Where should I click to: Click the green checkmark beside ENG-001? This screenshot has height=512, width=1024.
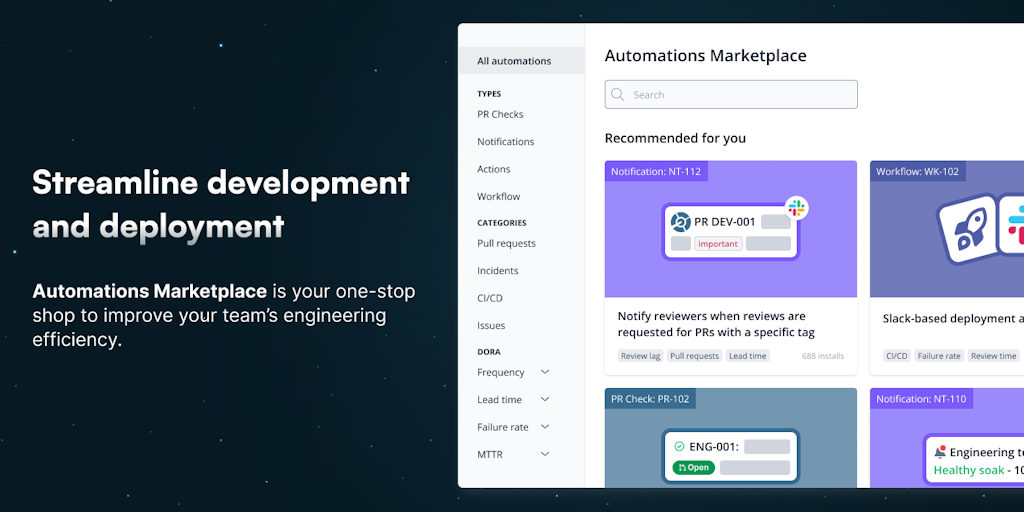pos(679,447)
